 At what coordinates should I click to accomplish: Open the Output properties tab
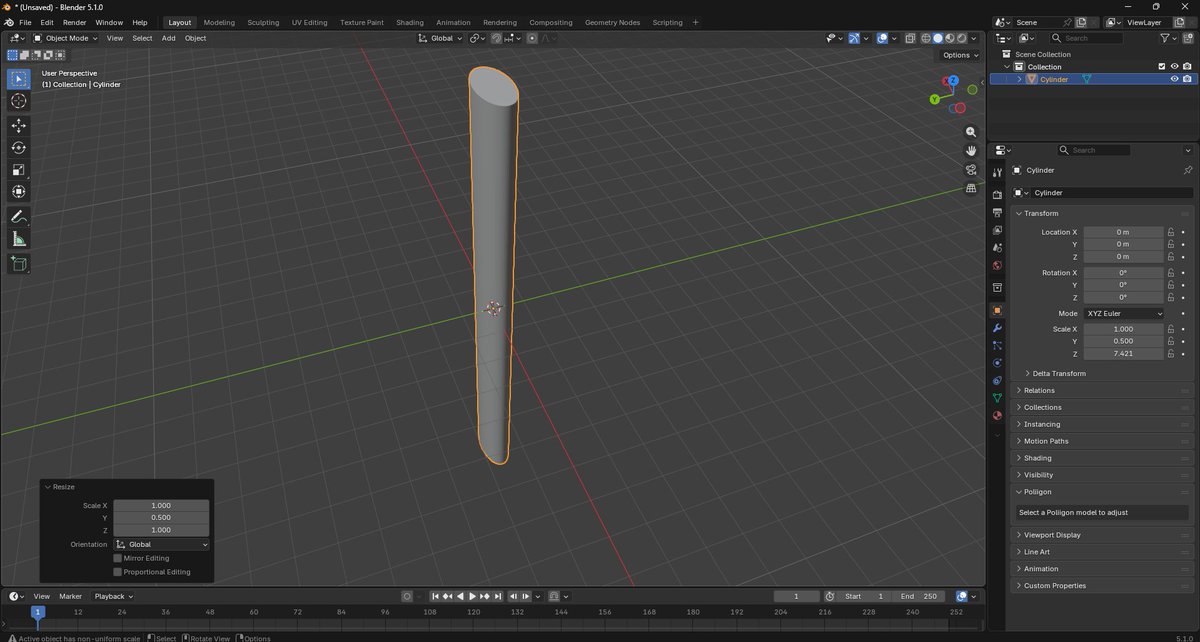point(997,212)
